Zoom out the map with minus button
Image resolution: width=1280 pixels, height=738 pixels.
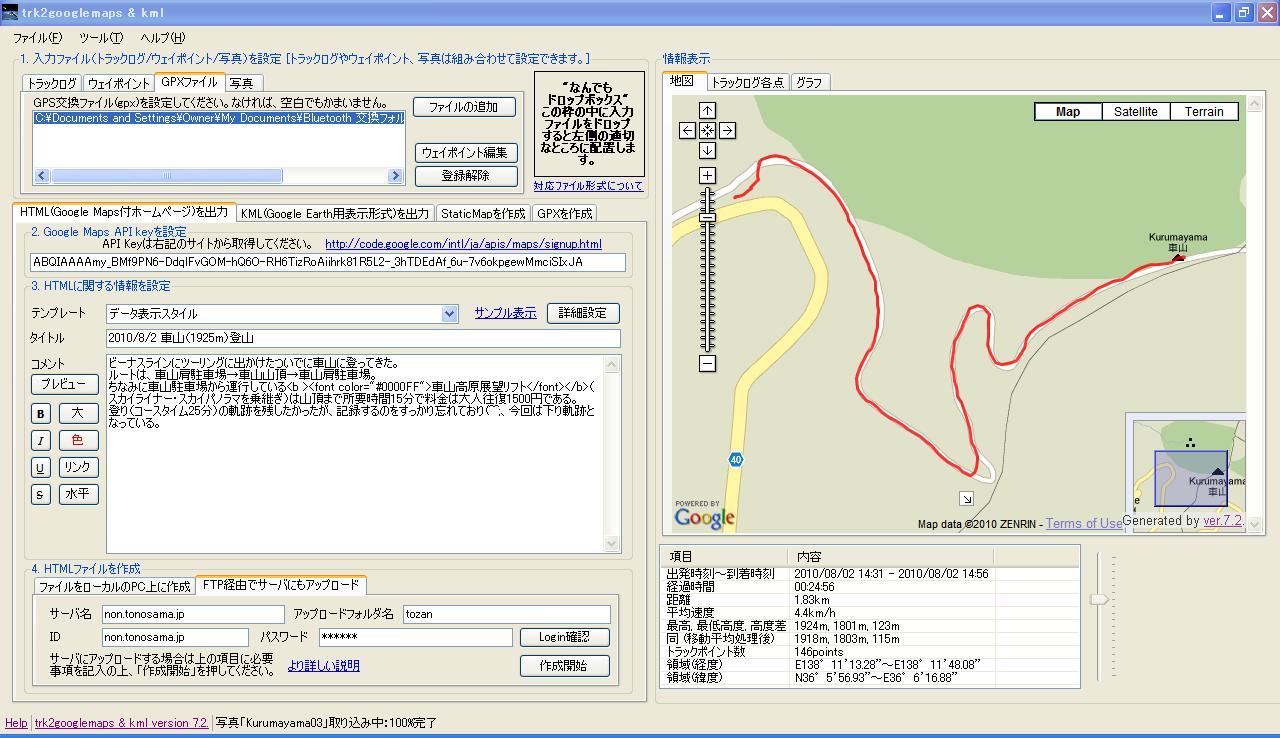tap(707, 364)
